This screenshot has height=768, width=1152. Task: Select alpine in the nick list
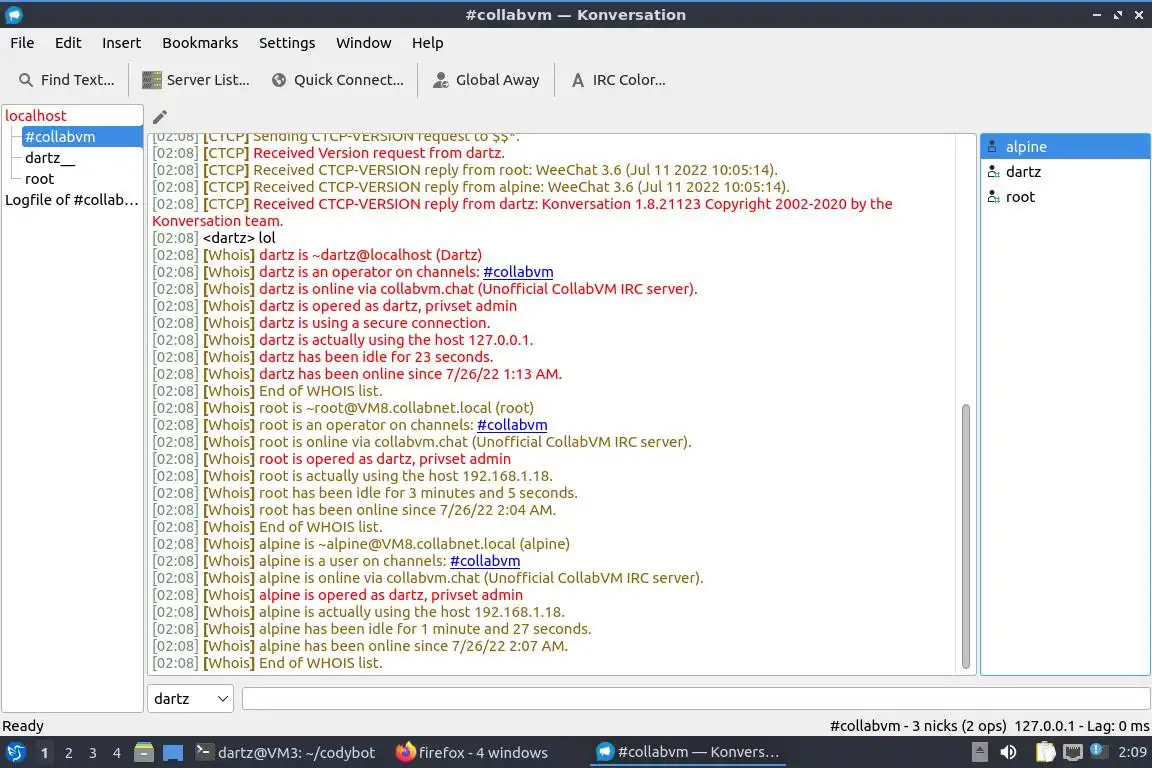point(1065,147)
